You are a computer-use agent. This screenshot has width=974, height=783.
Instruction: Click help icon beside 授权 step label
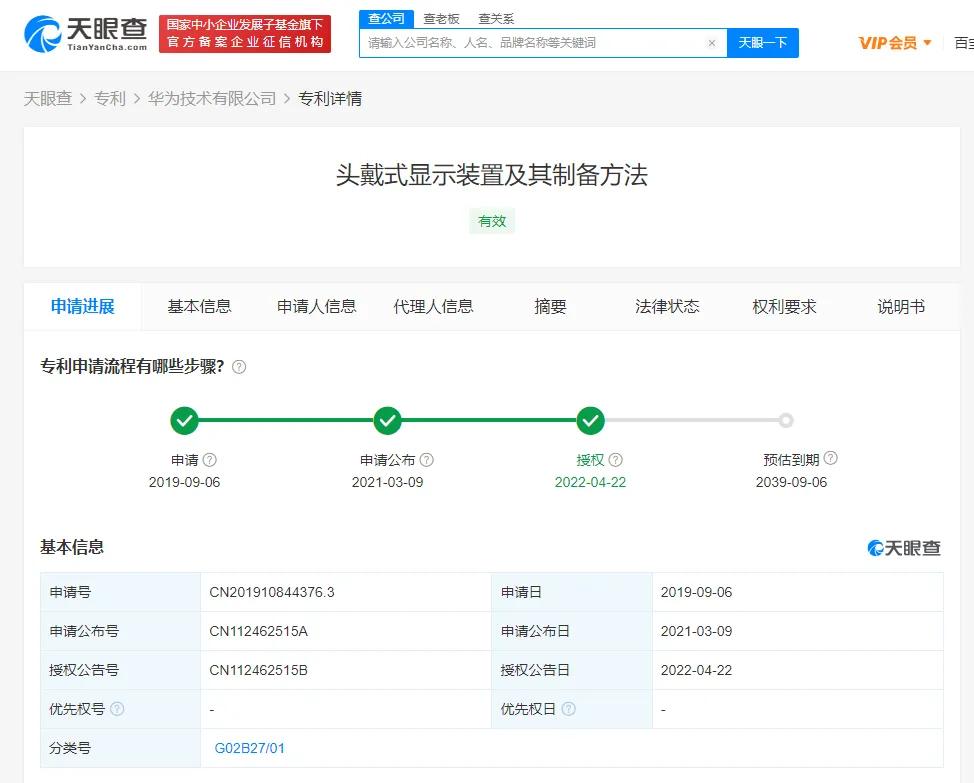pyautogui.click(x=616, y=459)
